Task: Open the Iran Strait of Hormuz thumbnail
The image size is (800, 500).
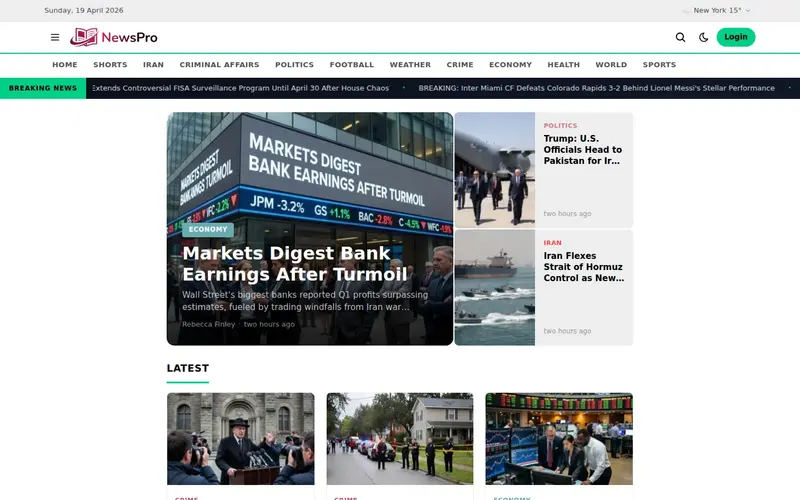Action: click(495, 288)
